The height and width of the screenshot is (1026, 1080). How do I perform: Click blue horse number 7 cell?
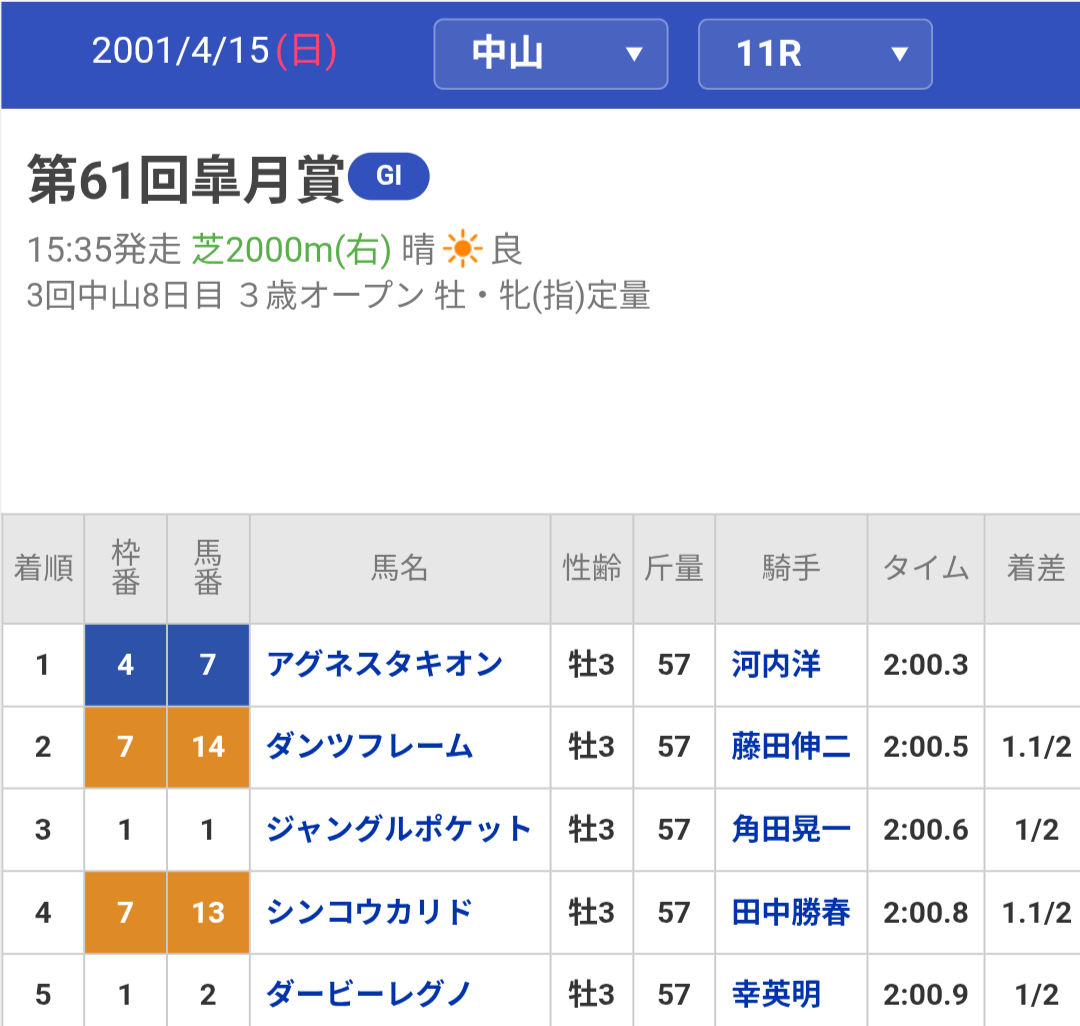[208, 665]
